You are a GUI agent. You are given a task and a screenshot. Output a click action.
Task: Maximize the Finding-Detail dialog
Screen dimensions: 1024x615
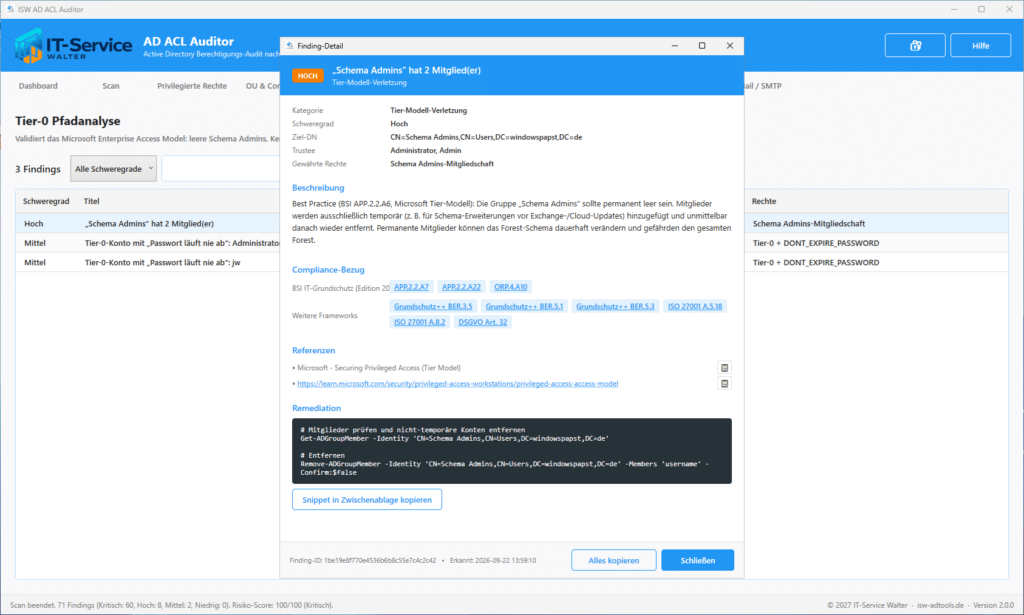tap(702, 46)
